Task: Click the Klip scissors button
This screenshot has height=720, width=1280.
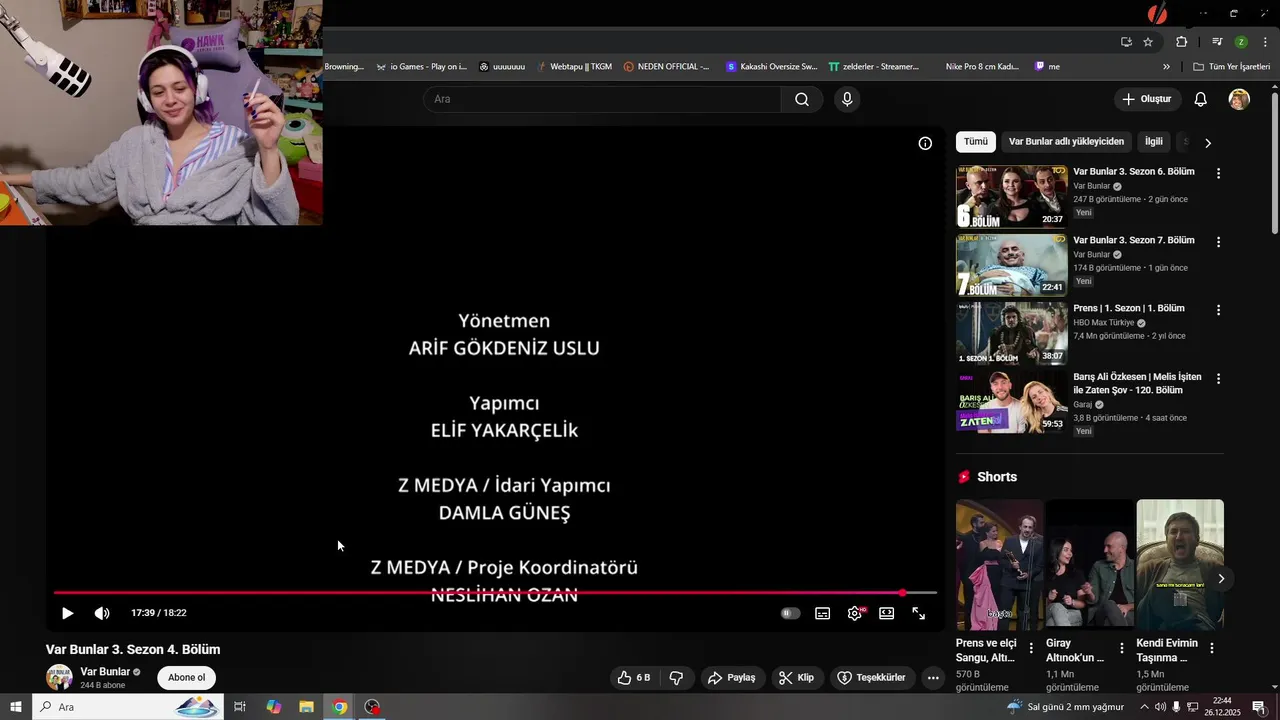Action: pyautogui.click(x=796, y=678)
